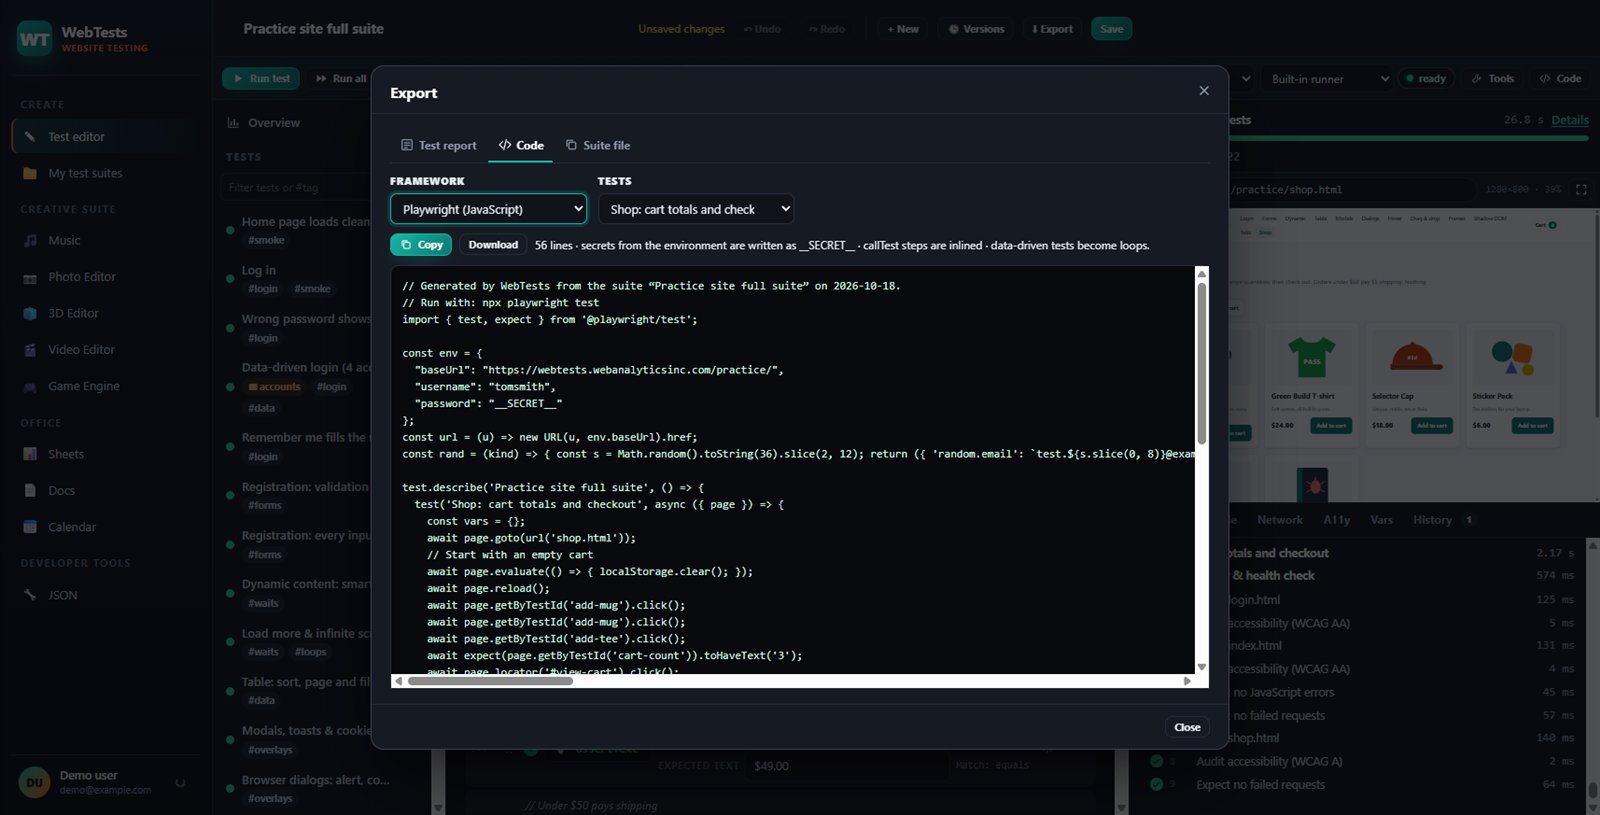Expand the Built-in runner dropdown
This screenshot has width=1600, height=815.
coord(1330,79)
